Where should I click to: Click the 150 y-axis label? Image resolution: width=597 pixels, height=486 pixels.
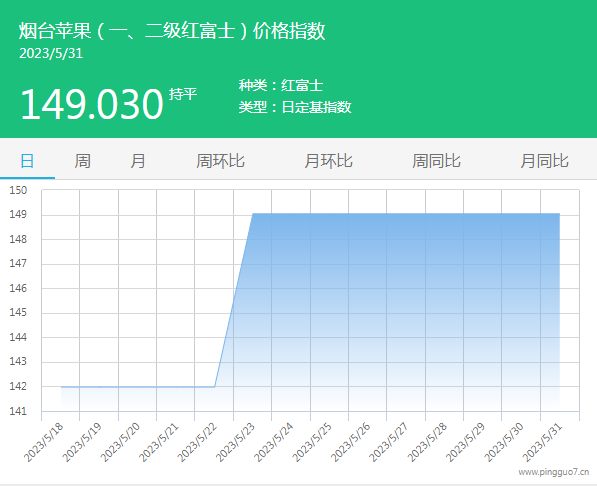click(18, 190)
